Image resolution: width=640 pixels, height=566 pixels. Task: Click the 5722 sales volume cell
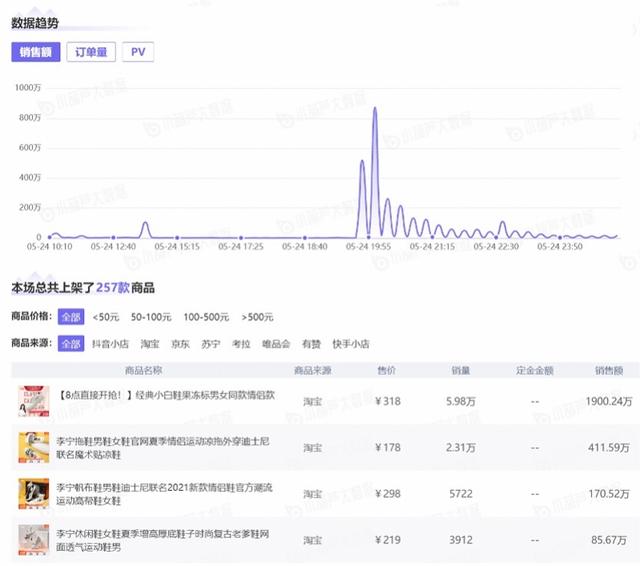tap(461, 494)
